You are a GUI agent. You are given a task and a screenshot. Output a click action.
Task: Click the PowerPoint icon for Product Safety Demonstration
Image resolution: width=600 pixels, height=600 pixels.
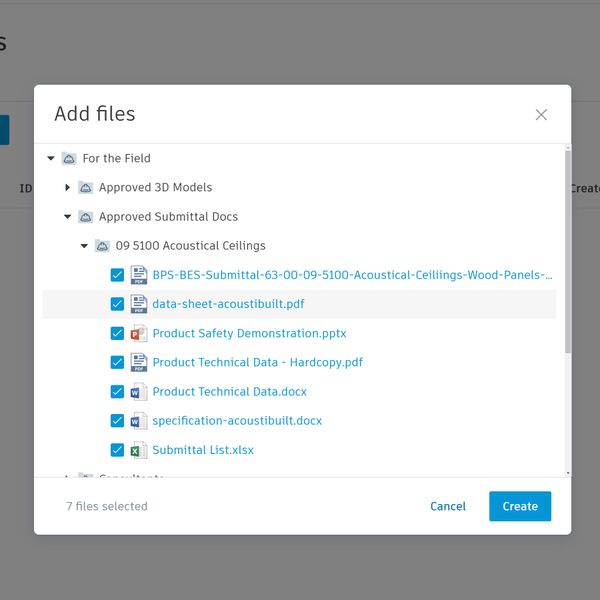click(x=138, y=333)
